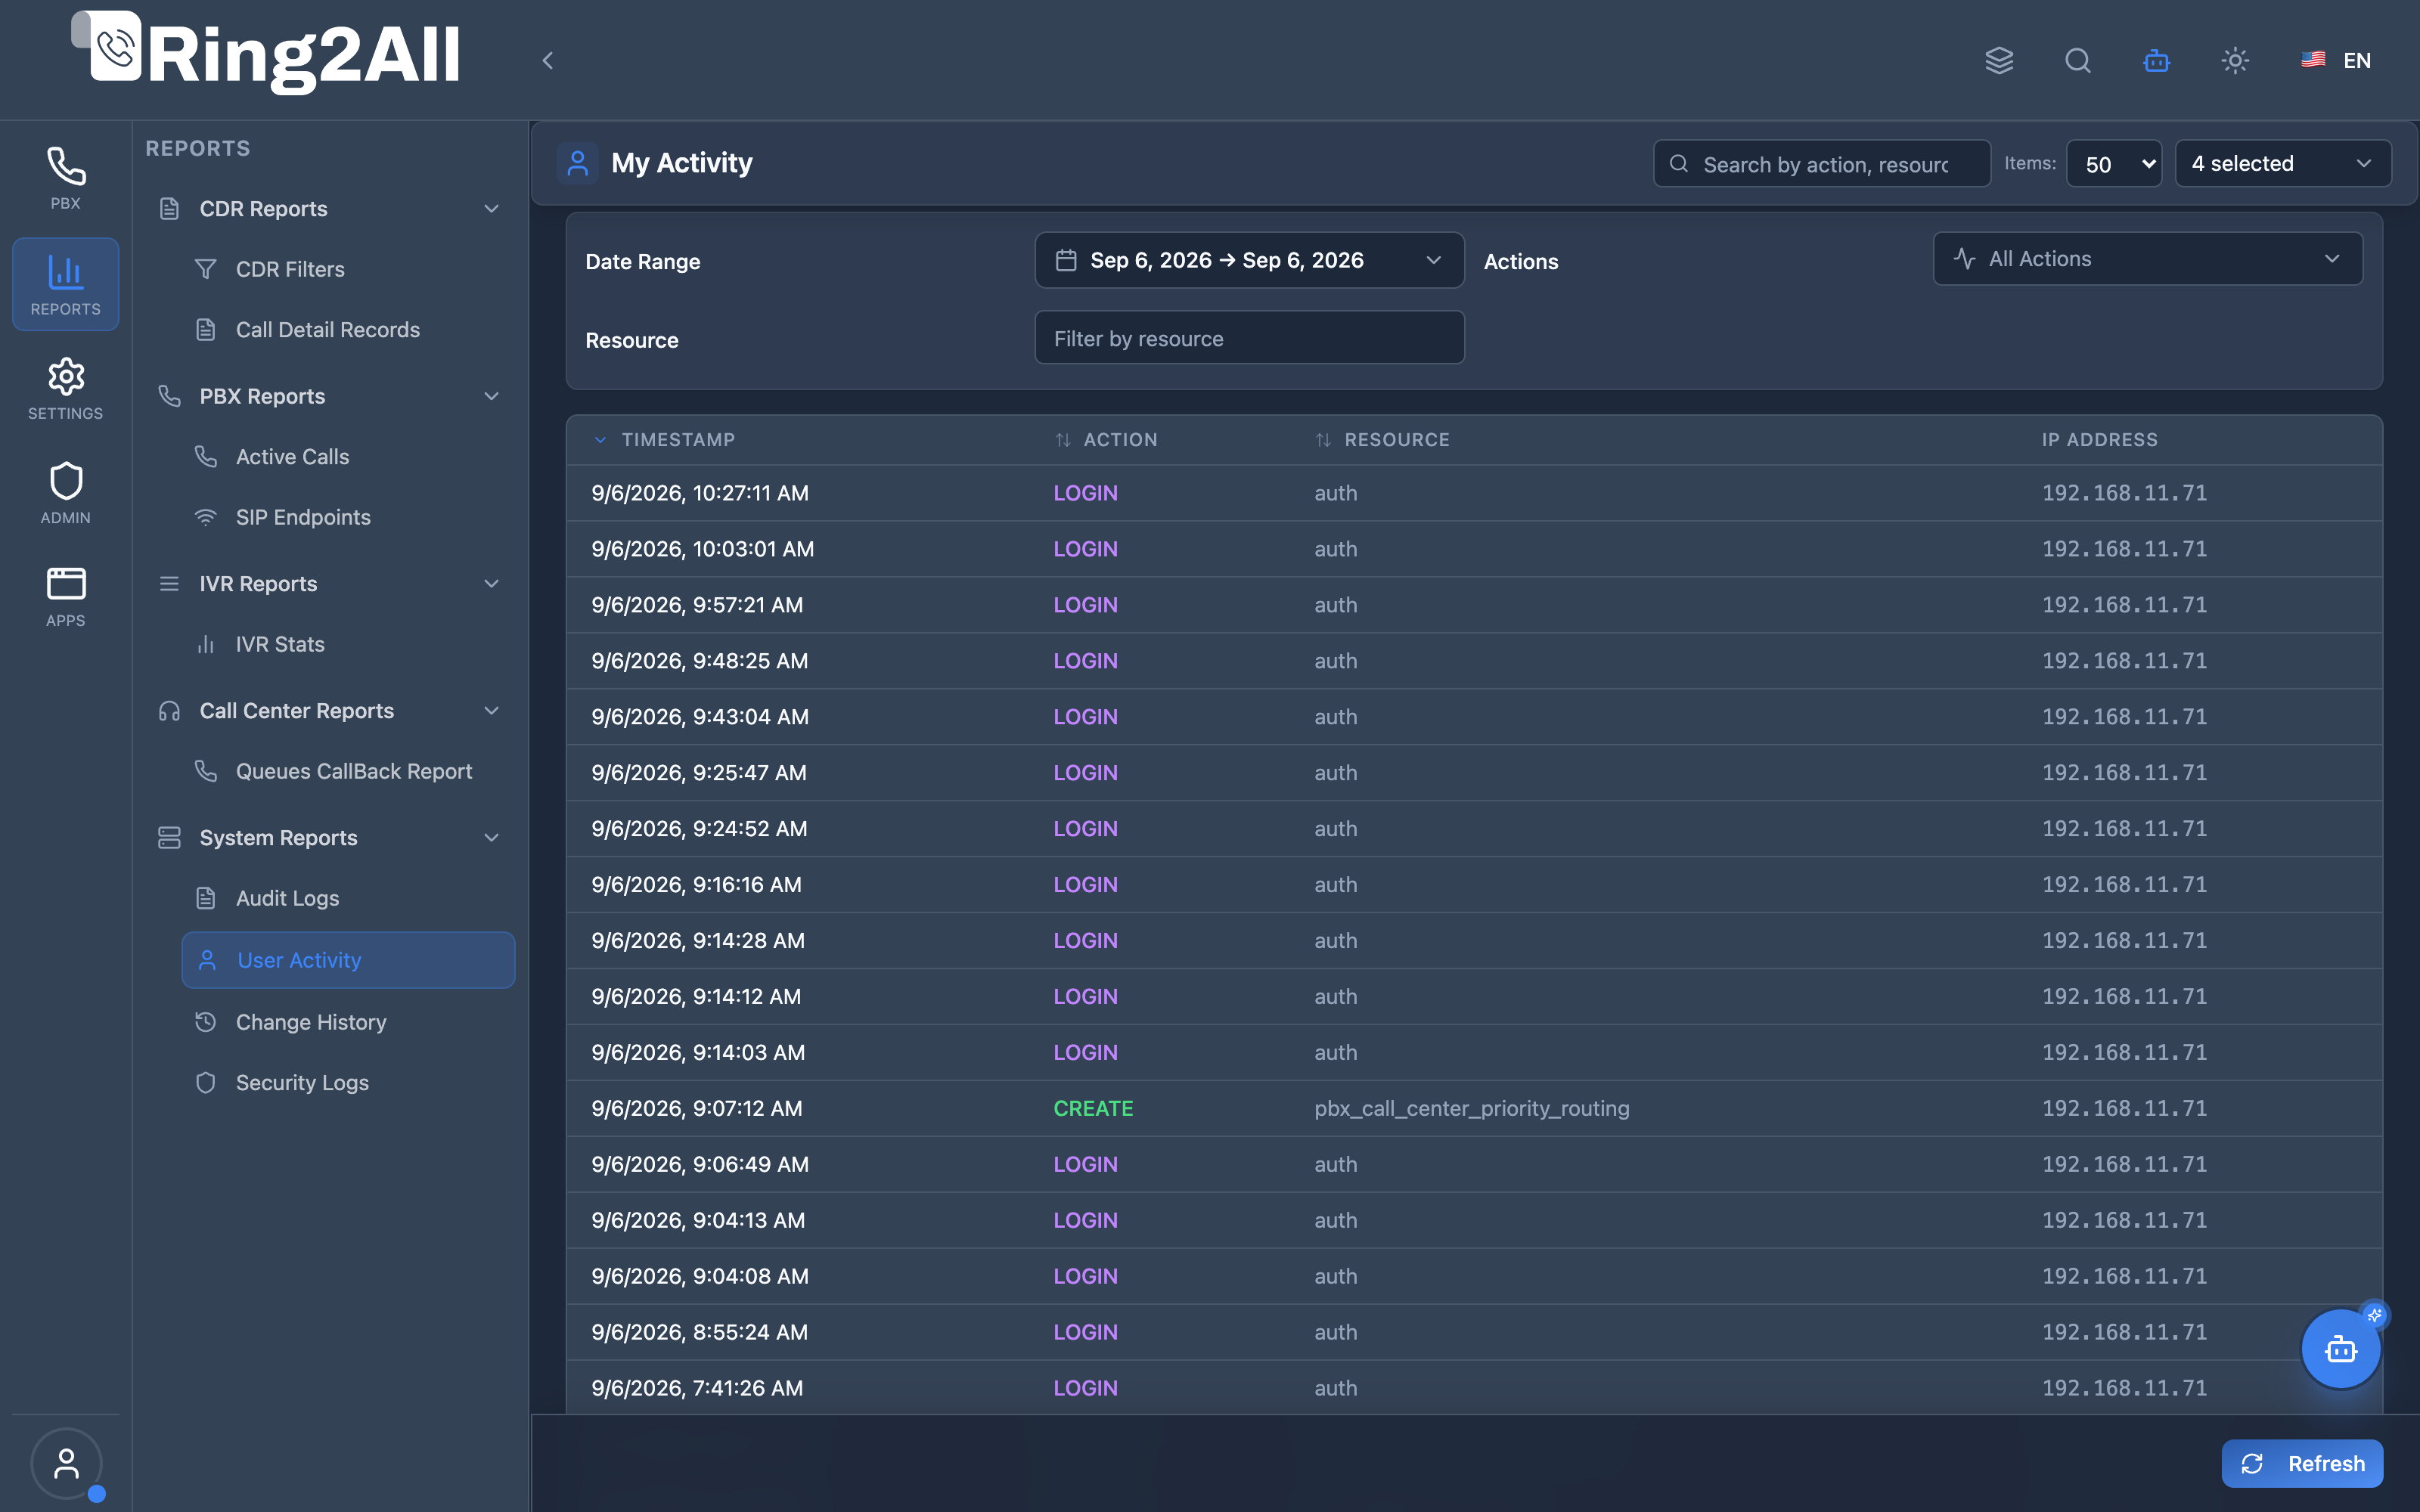The image size is (2420, 1512).
Task: Click the Filter by resource field
Action: point(1249,338)
